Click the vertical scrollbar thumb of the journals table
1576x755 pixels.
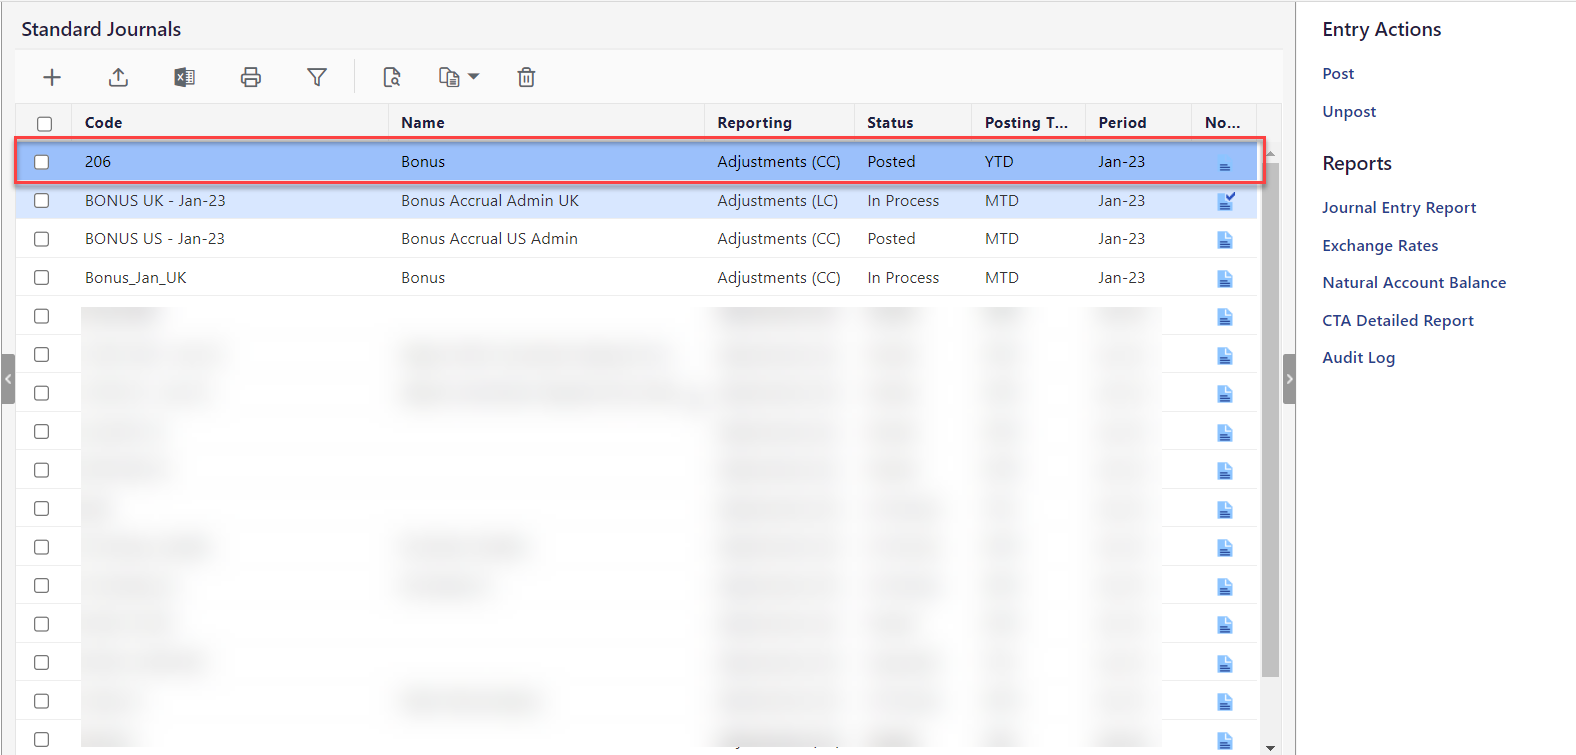coord(1270,420)
